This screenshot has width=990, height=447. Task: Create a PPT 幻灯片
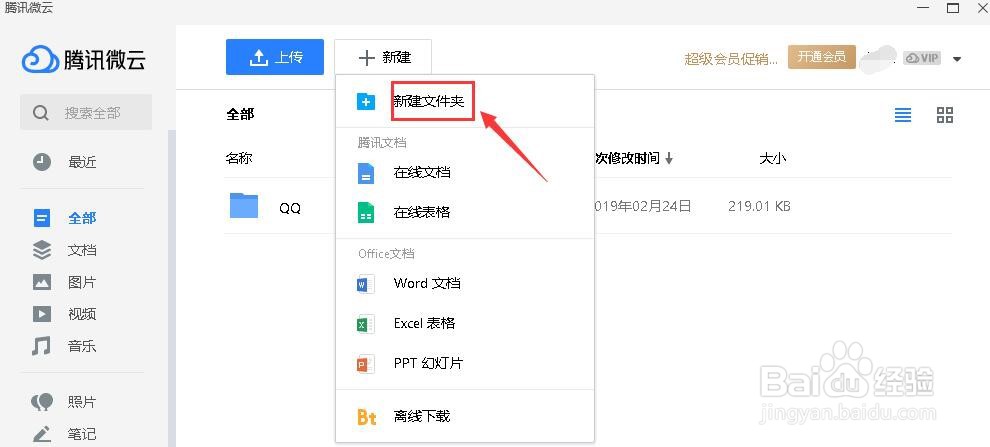(428, 364)
